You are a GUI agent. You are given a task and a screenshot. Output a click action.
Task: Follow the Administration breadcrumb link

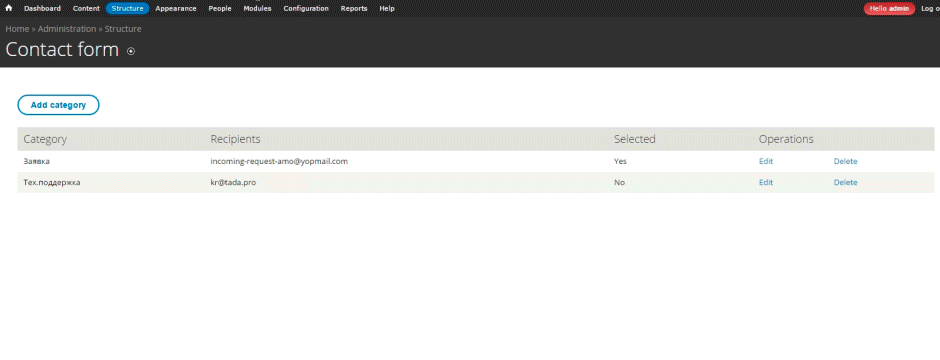67,29
